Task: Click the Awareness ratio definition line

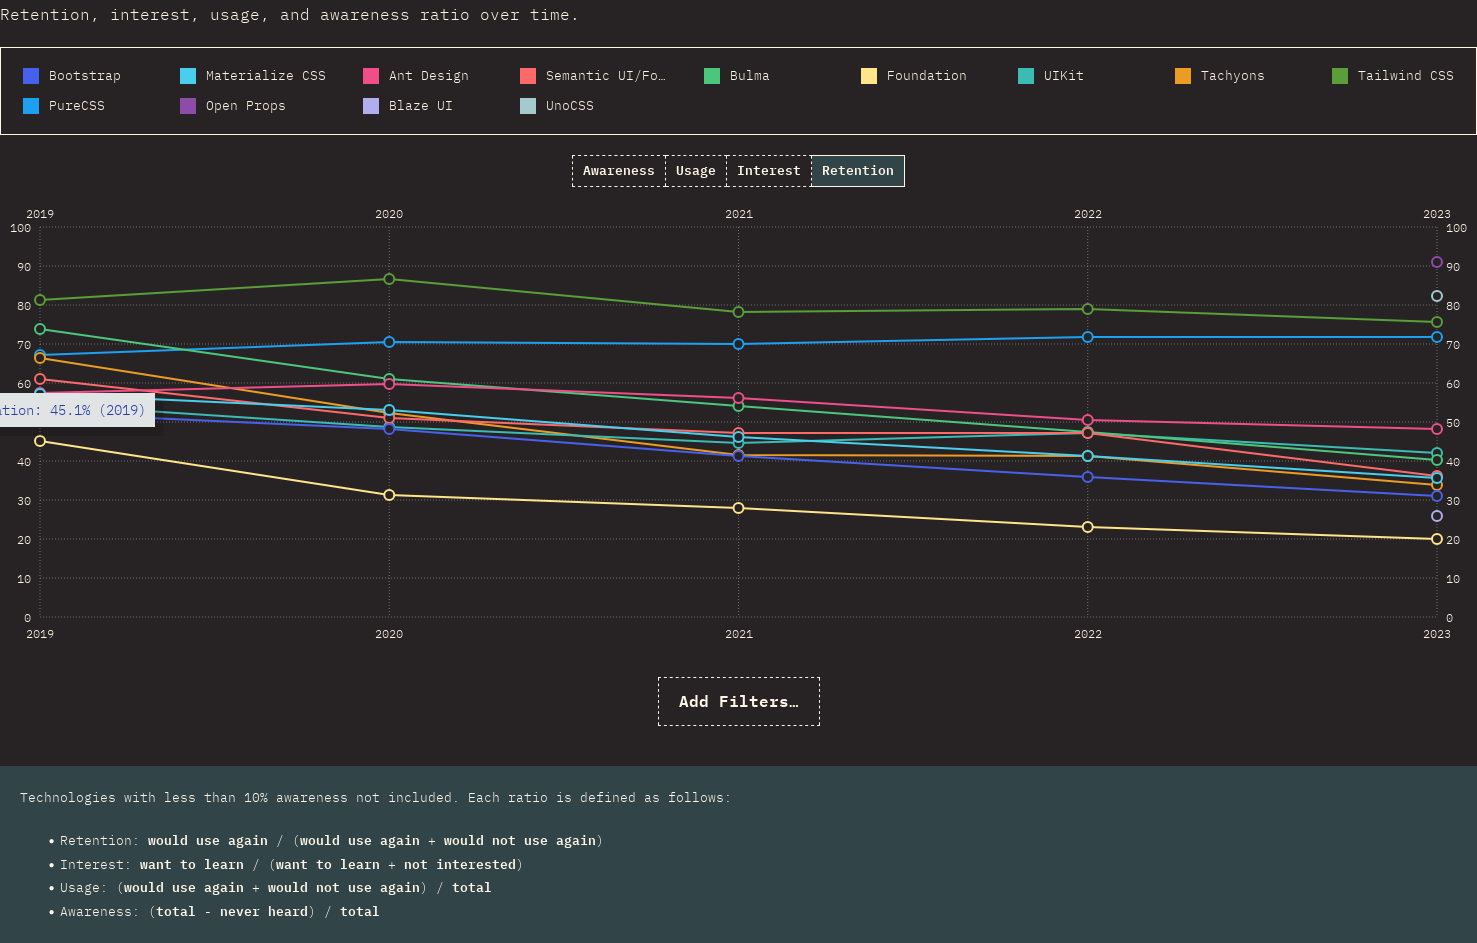Action: pos(219,912)
